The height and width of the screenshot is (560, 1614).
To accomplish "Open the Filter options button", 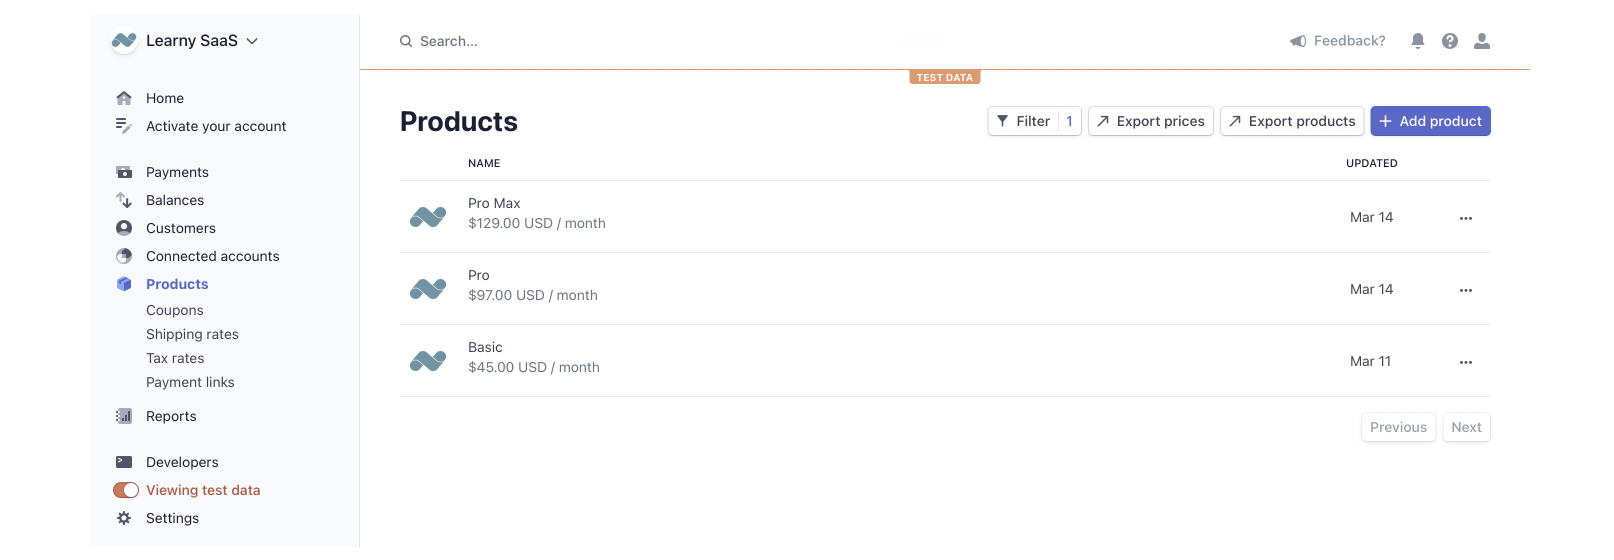I will click(1023, 121).
